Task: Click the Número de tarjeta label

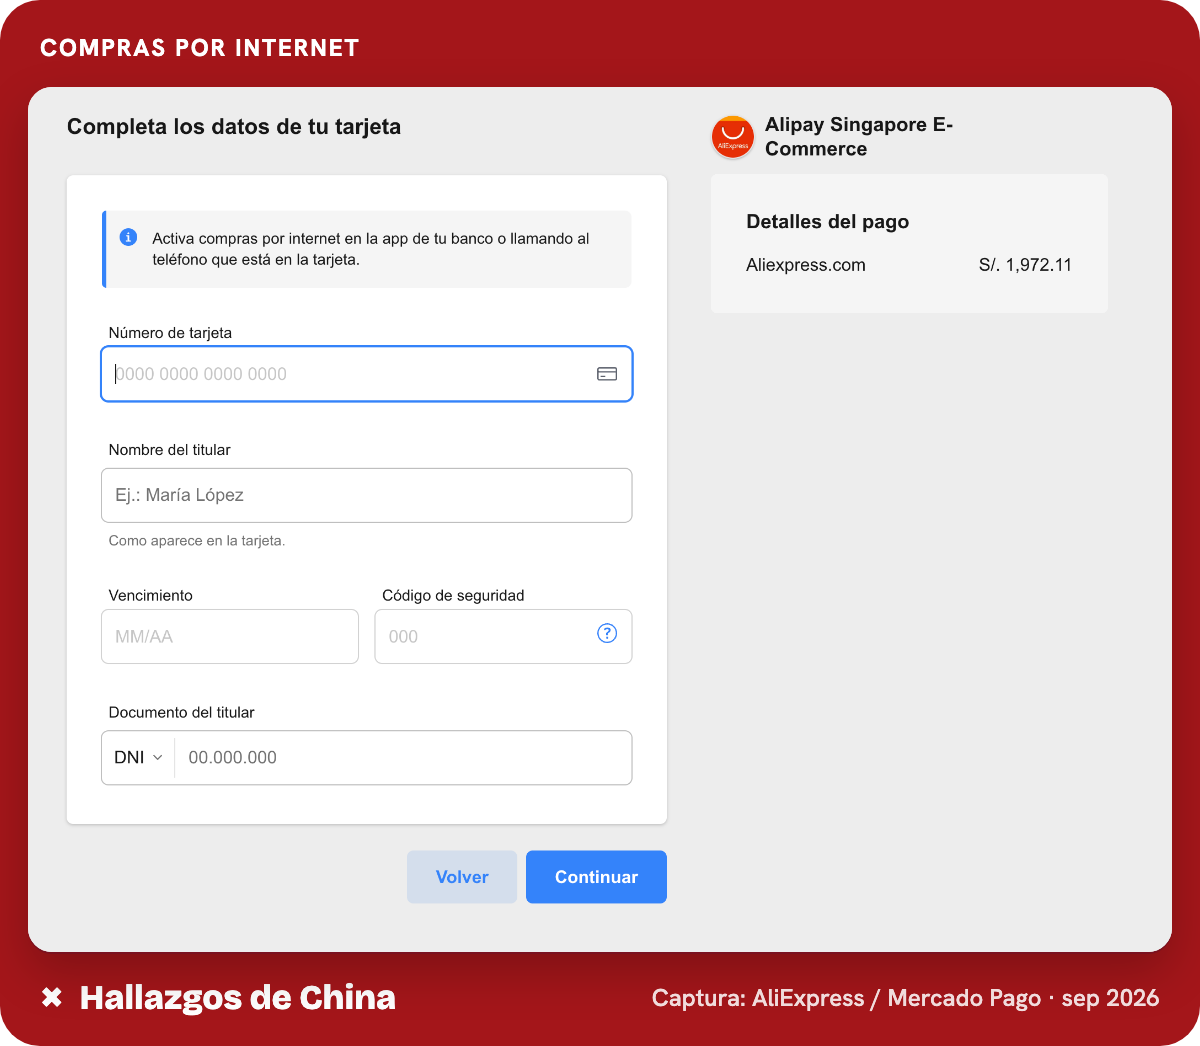Action: pos(170,333)
